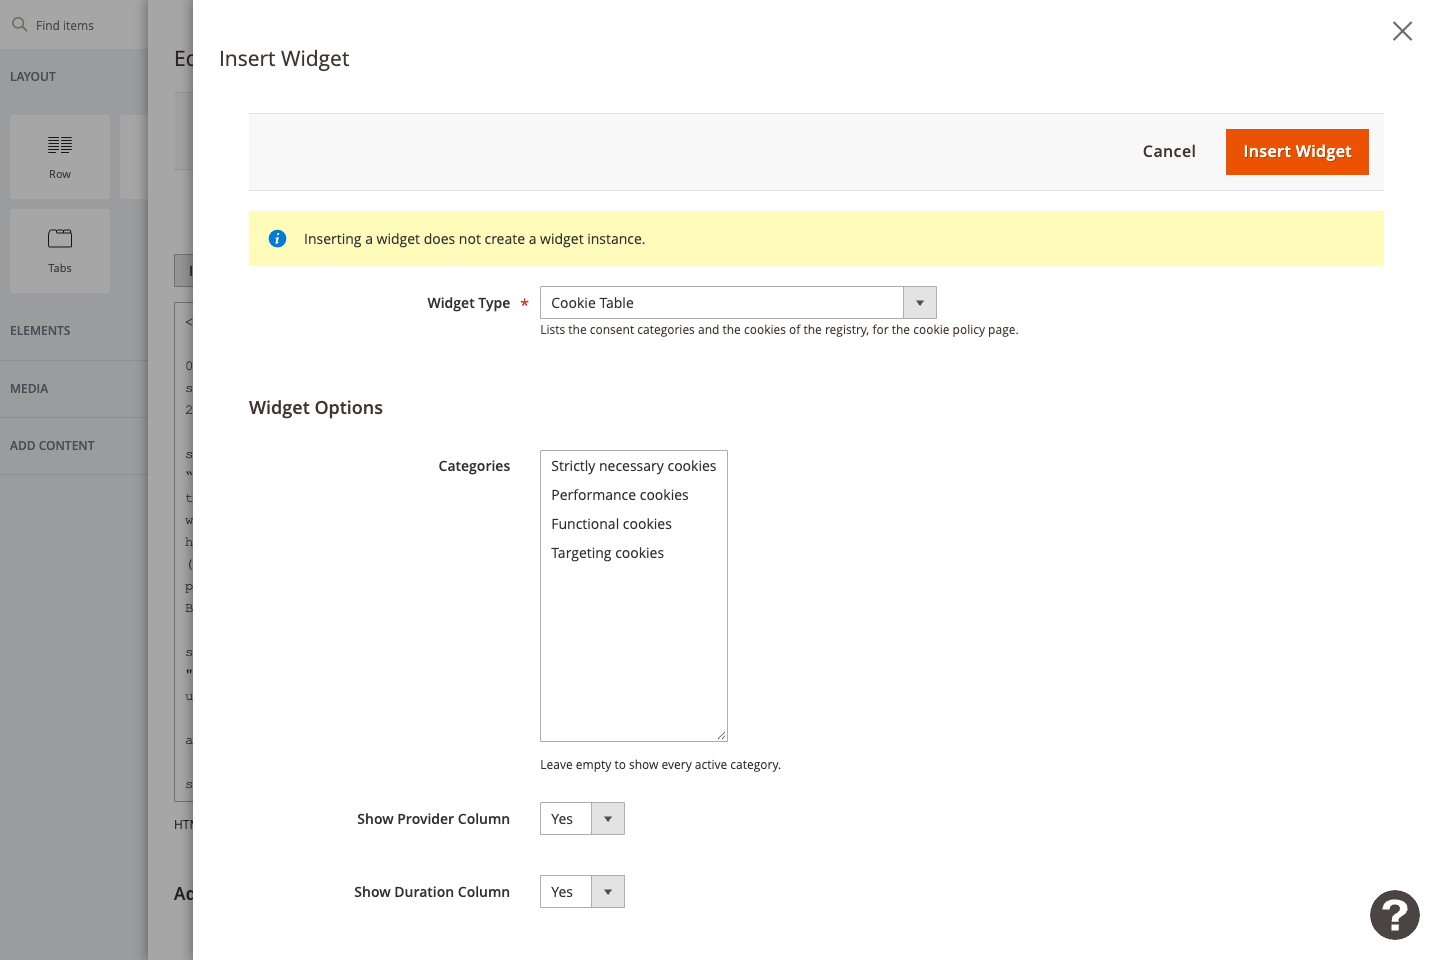Click the Widget Type description text

point(779,330)
